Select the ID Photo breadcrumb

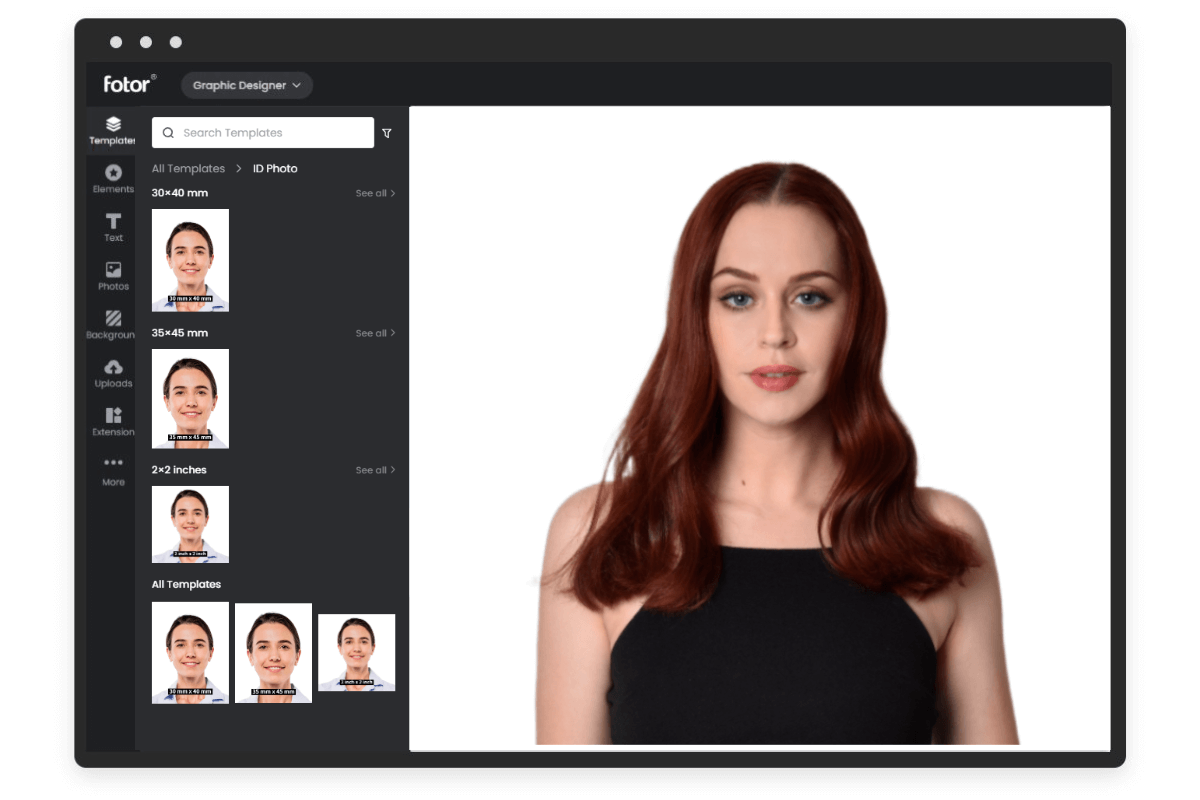[x=273, y=168]
